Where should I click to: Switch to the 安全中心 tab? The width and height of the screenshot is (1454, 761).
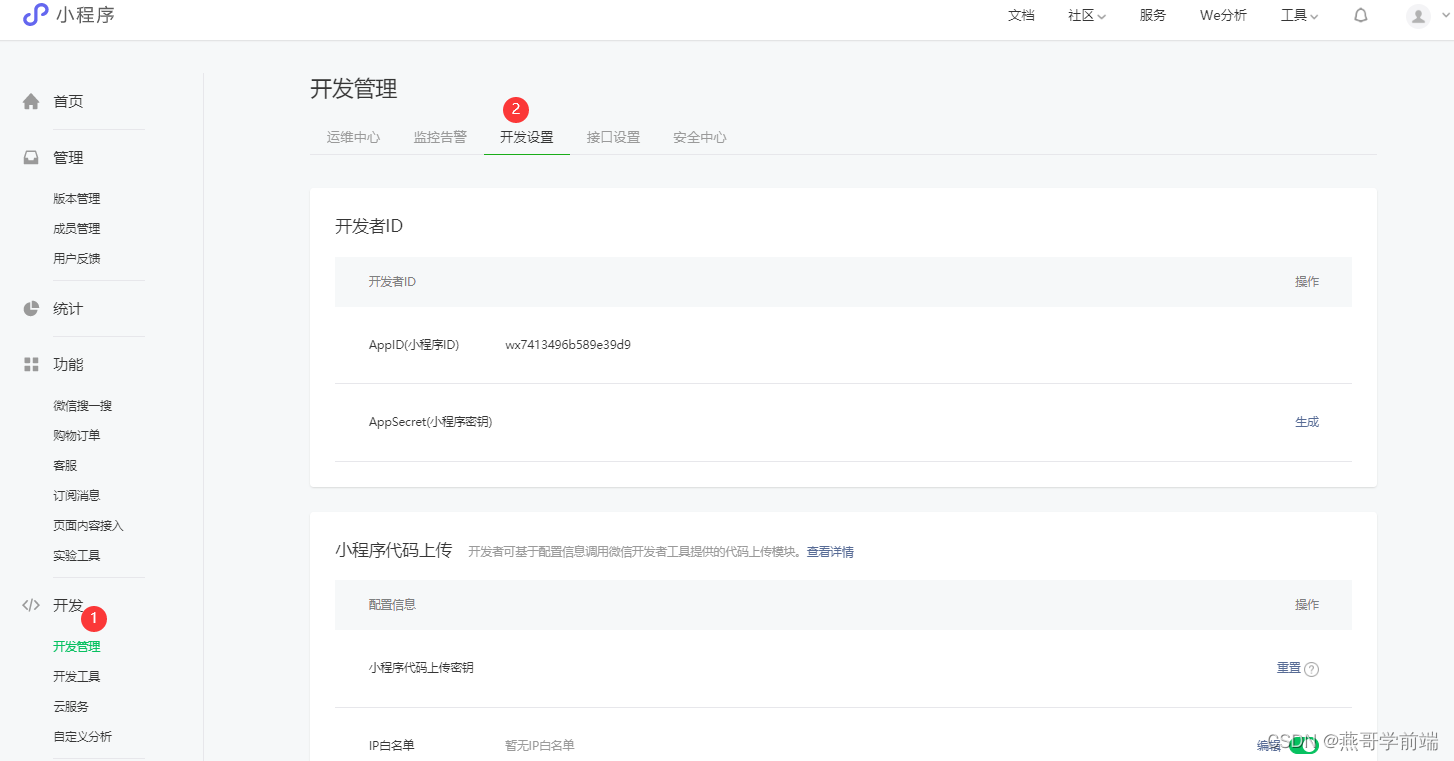click(x=700, y=137)
